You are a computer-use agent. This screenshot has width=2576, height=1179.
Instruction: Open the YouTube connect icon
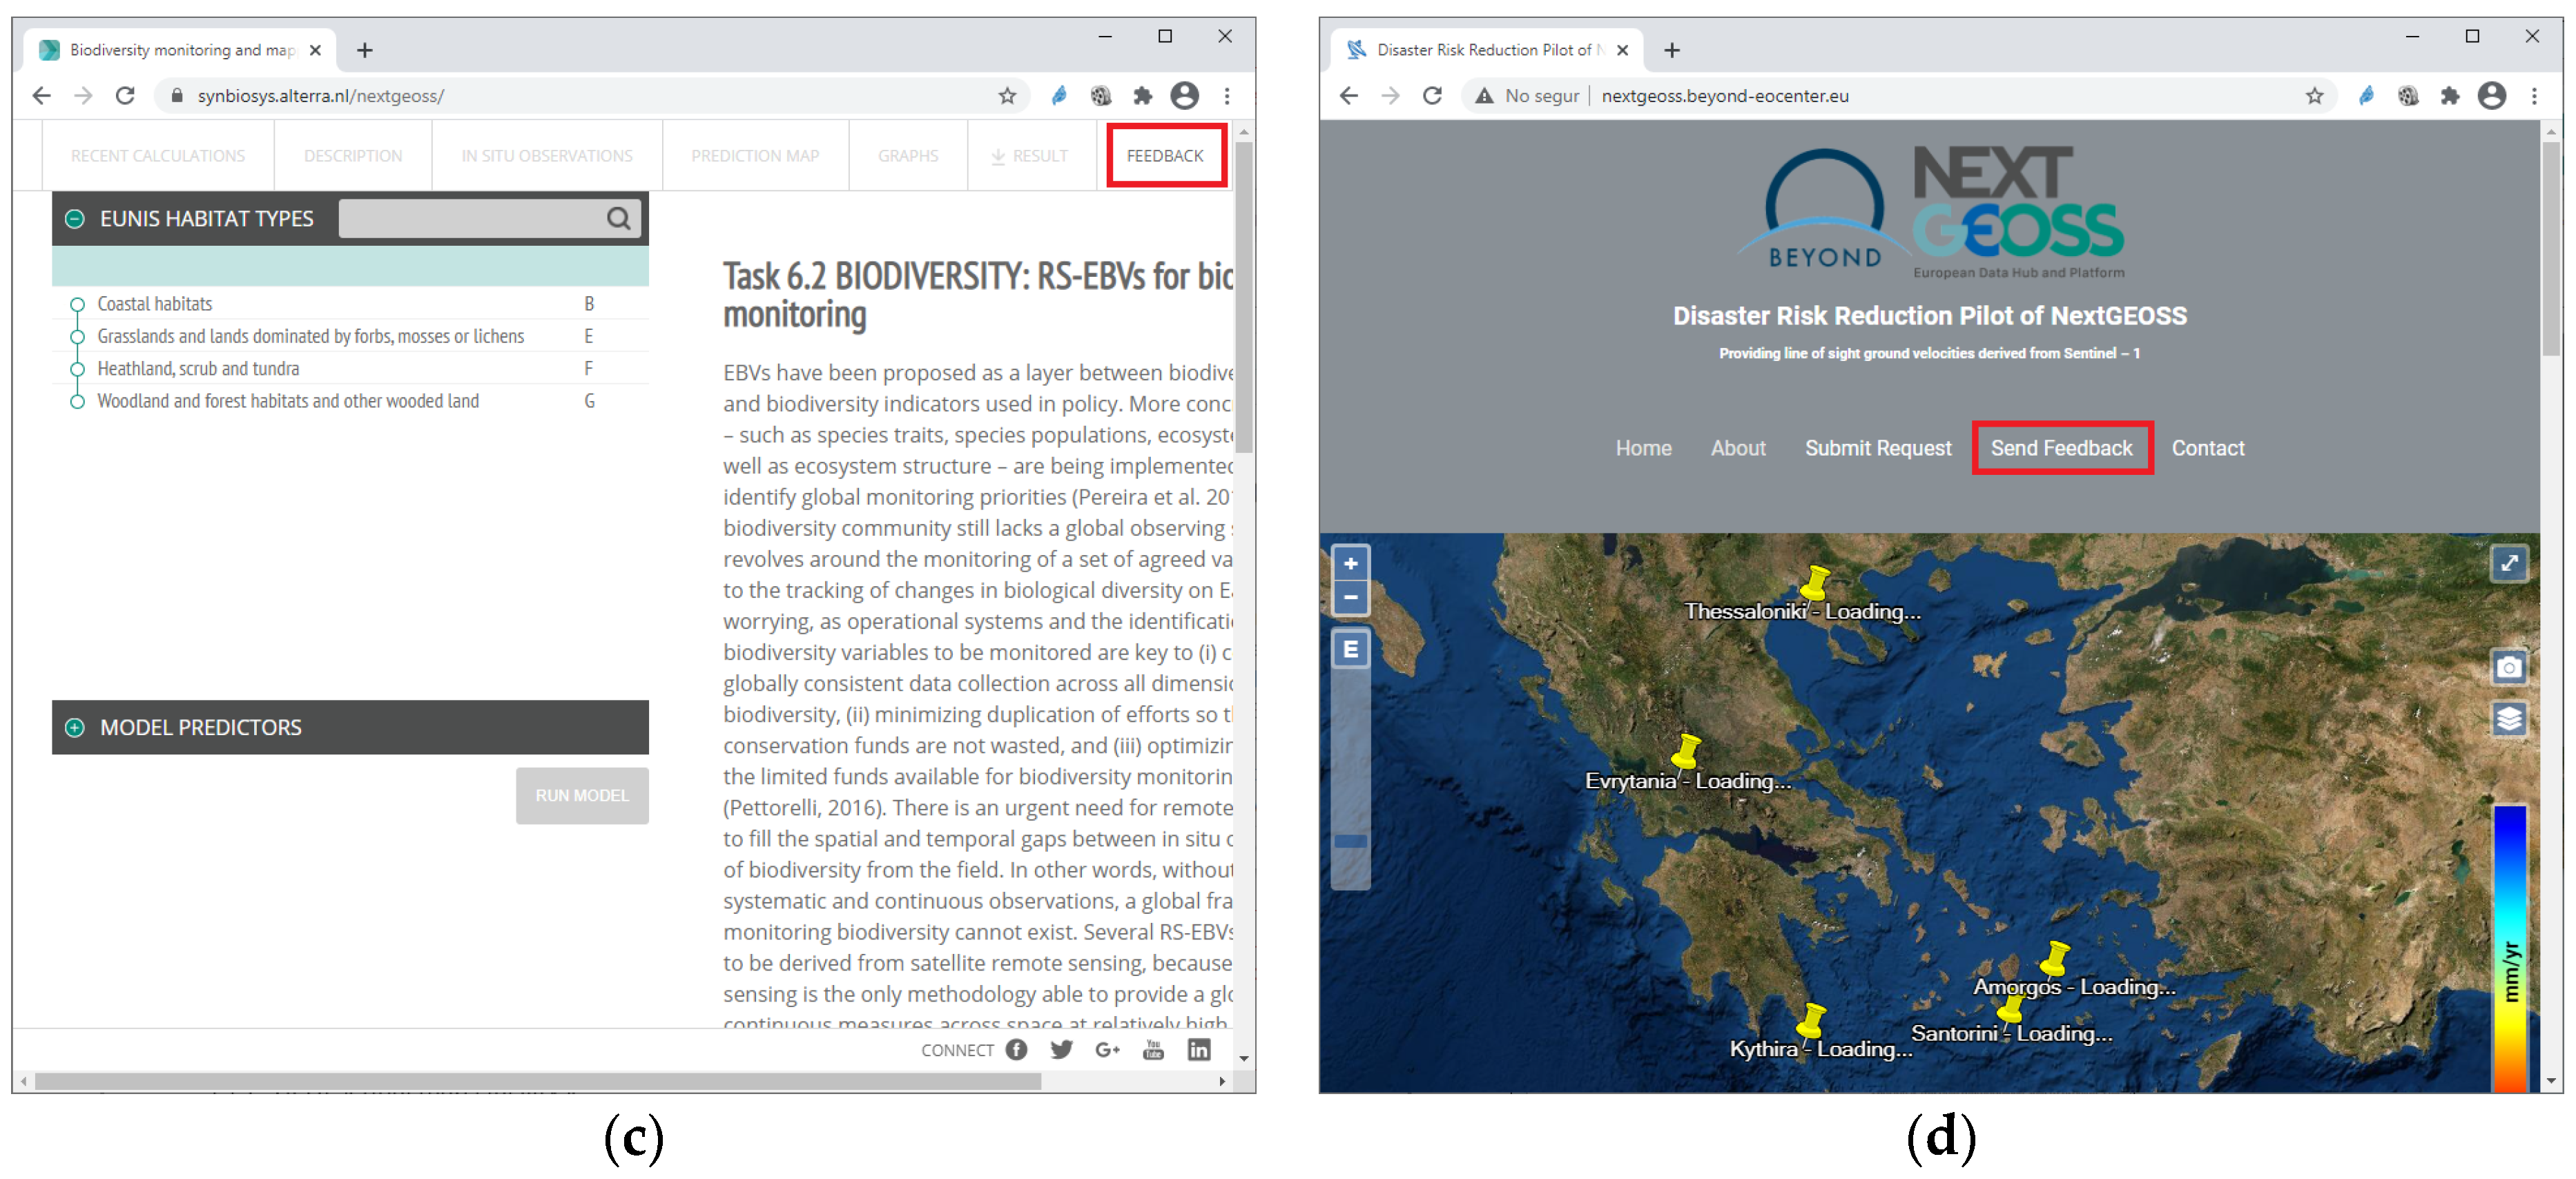pyautogui.click(x=1153, y=1049)
